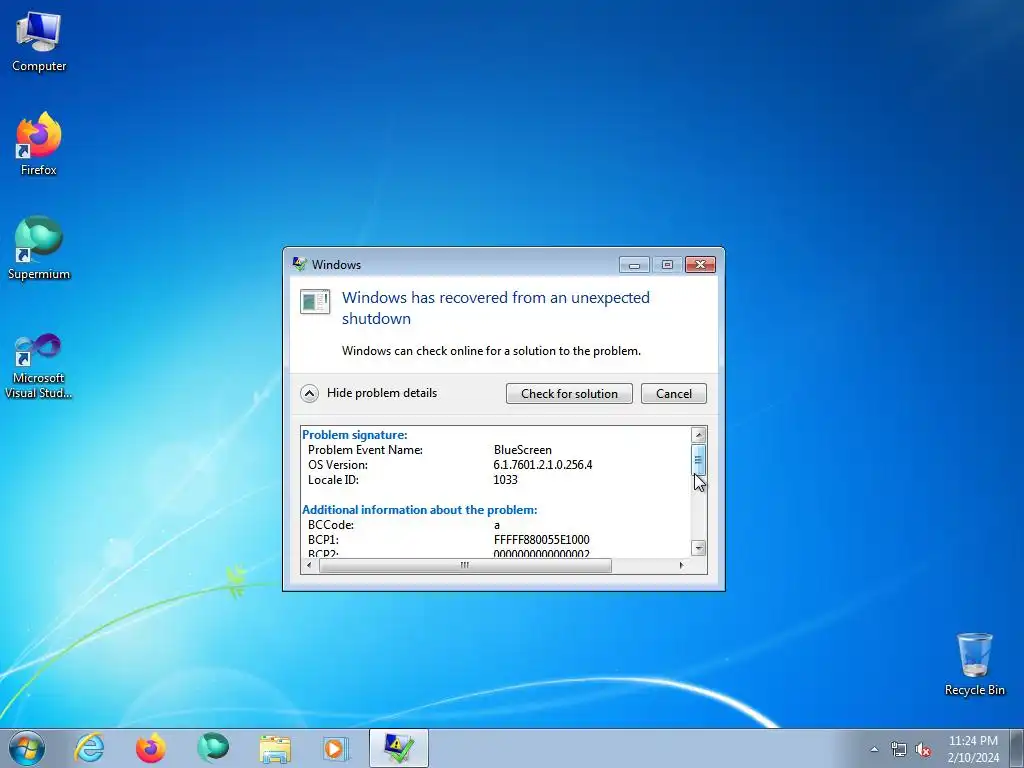Open the Computer desktop icon
The height and width of the screenshot is (768, 1024).
coord(39,42)
